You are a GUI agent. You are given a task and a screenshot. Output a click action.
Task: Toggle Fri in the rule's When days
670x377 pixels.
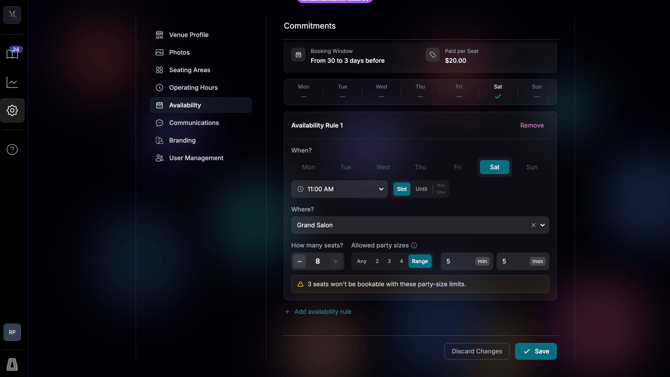tap(457, 167)
